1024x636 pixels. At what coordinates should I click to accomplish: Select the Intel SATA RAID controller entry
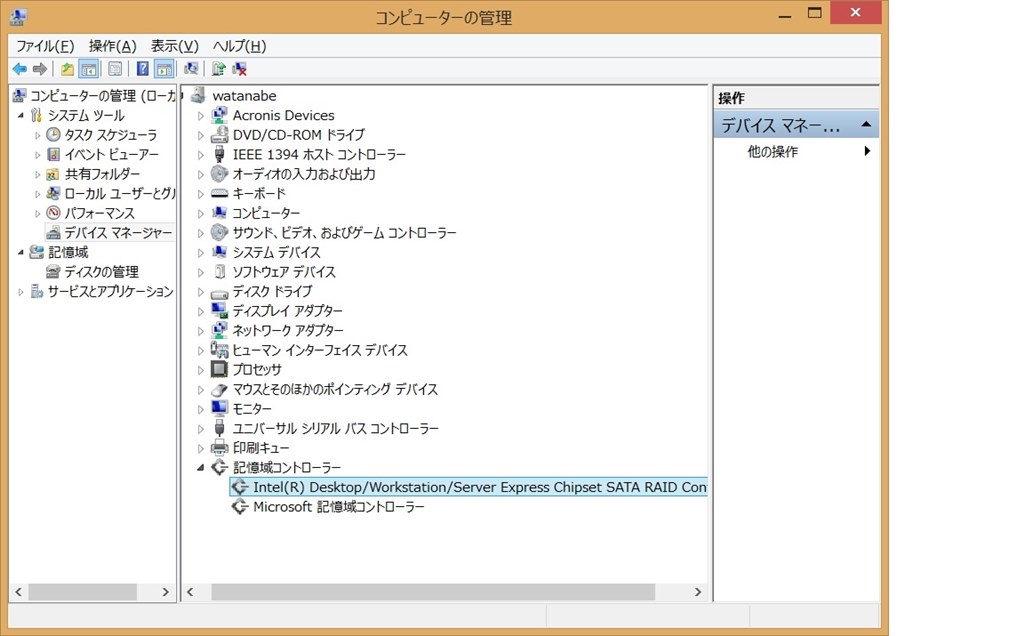(470, 486)
